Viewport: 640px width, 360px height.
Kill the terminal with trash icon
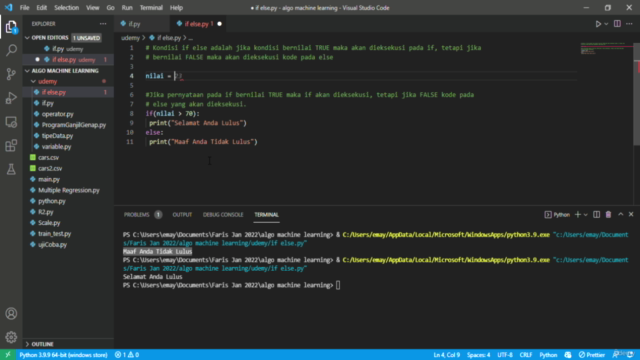608,215
